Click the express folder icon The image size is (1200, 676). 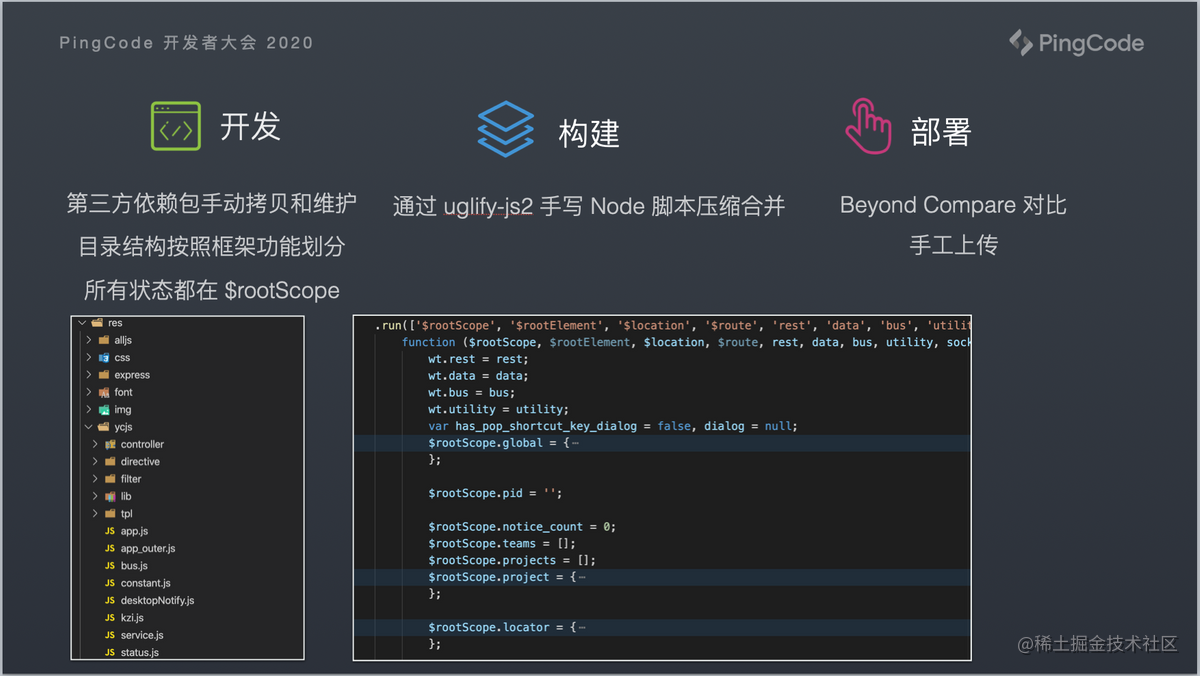tap(104, 375)
